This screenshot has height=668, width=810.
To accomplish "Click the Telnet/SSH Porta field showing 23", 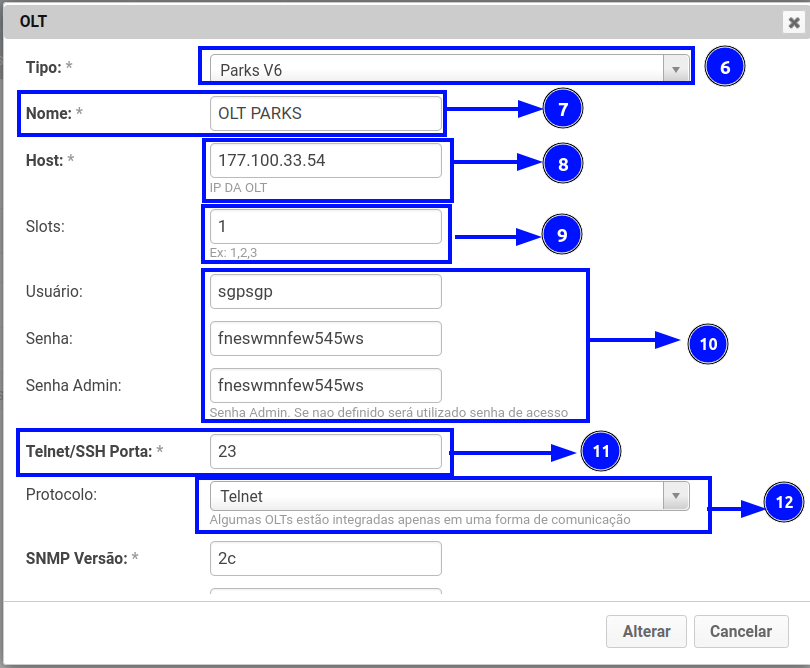I will tap(325, 451).
